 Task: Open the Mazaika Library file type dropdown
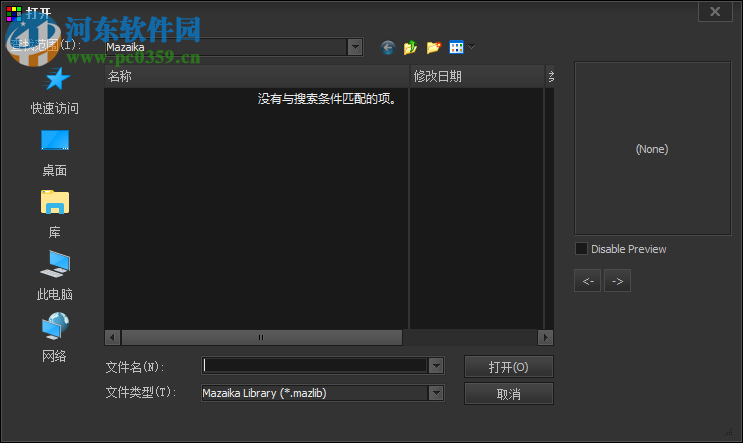coord(436,393)
